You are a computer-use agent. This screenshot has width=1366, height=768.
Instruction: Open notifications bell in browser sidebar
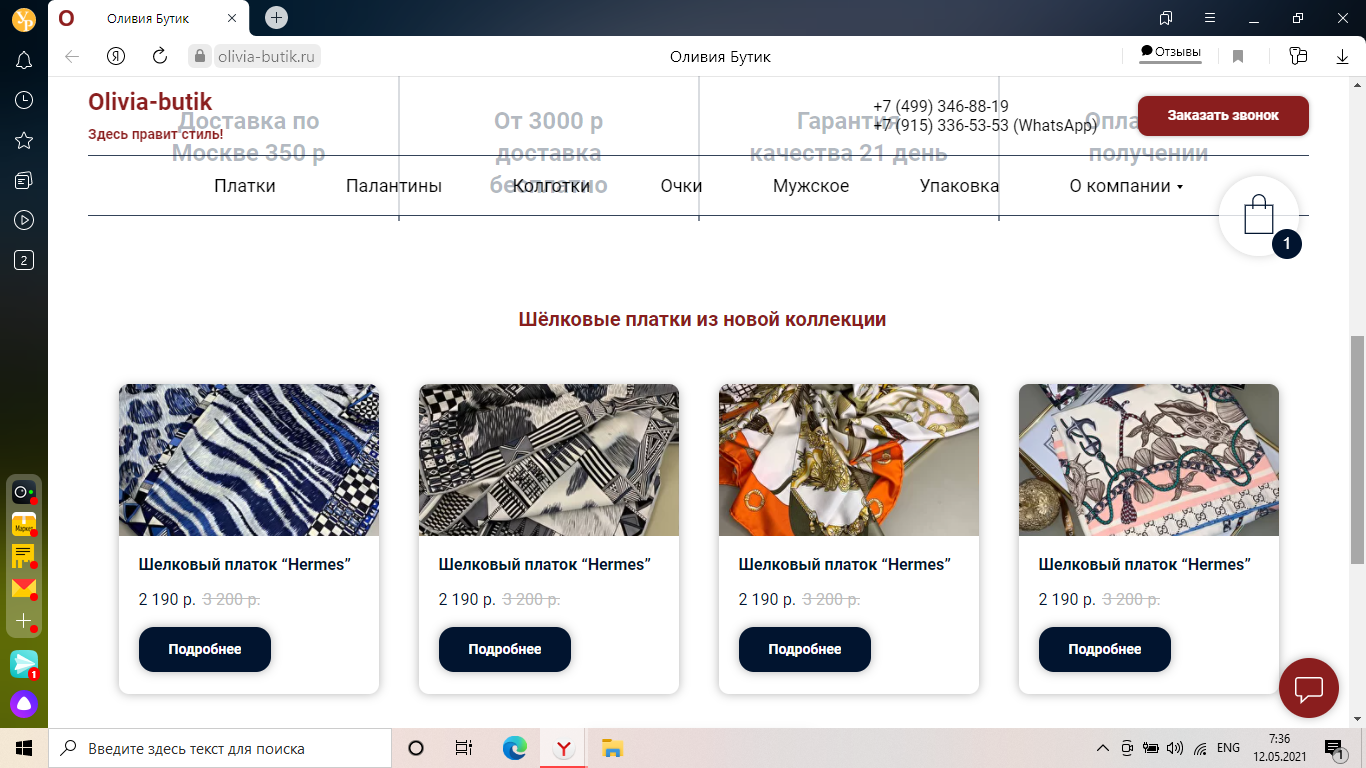(x=24, y=60)
